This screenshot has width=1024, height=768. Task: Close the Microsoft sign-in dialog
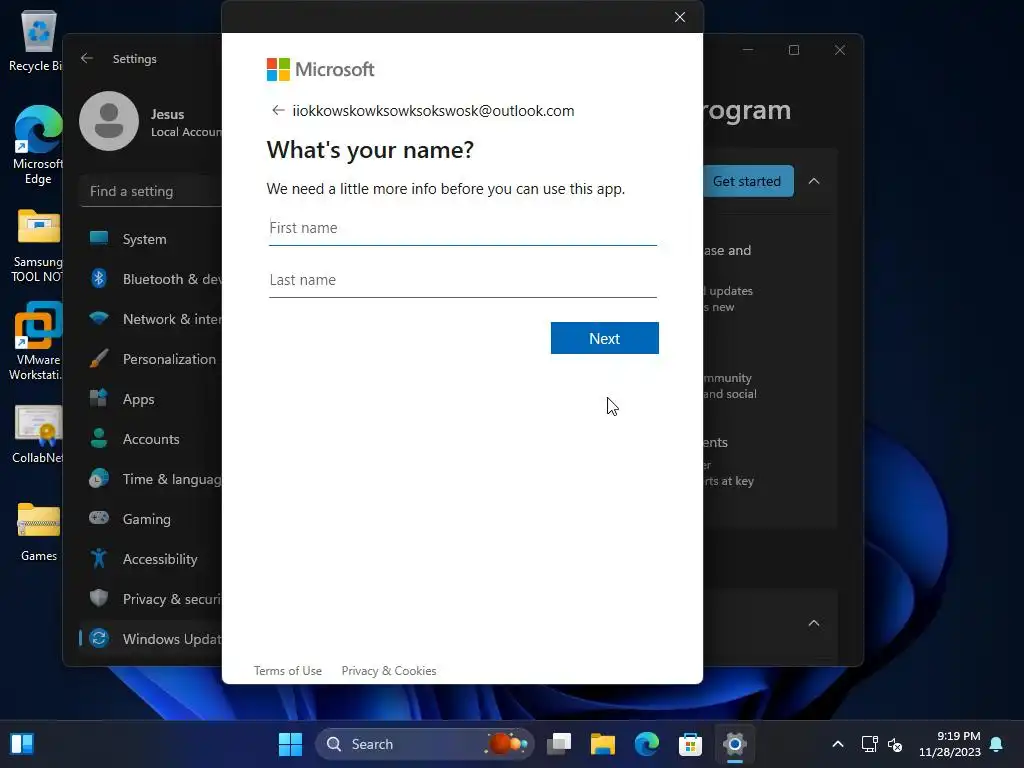pos(680,17)
